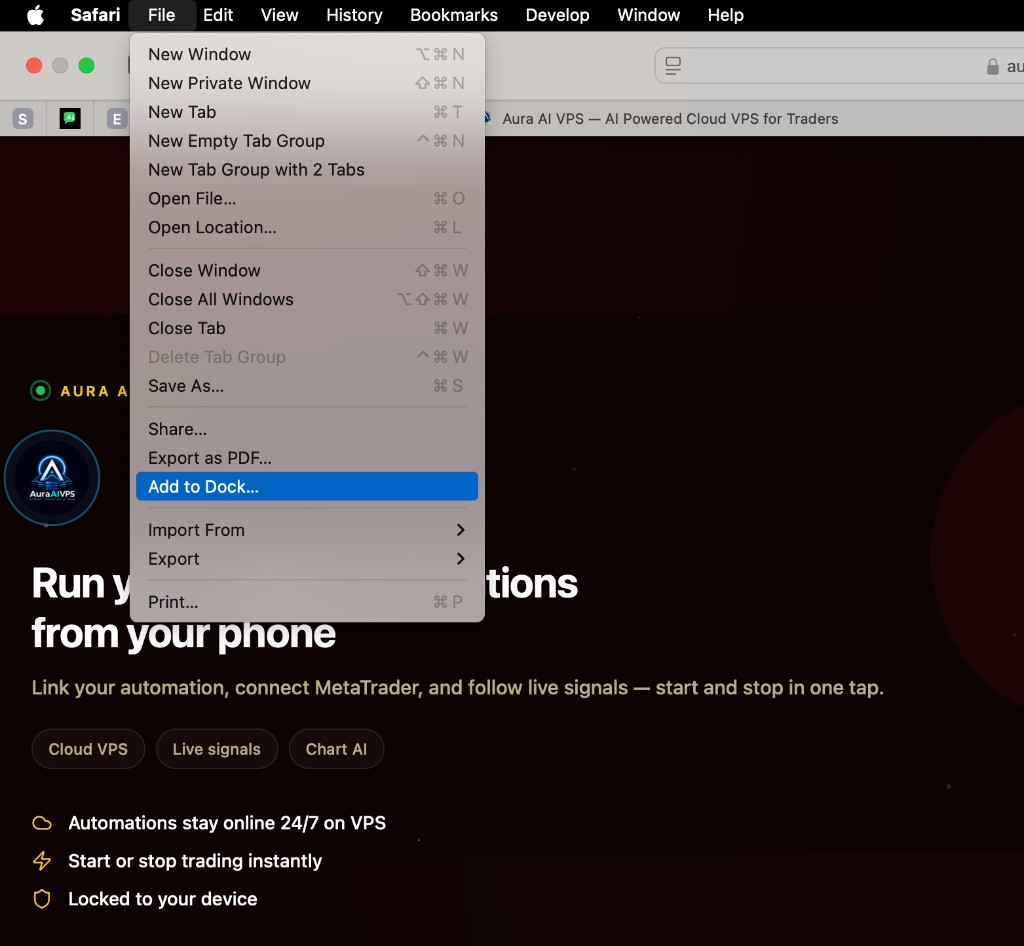Click the green fullscreen window button
This screenshot has height=946, width=1024.
point(86,65)
